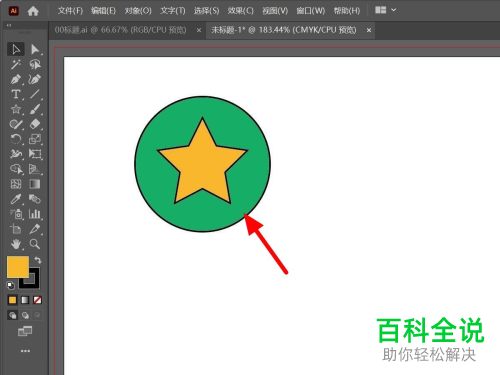Select the Shape Builder tool

pos(16,169)
